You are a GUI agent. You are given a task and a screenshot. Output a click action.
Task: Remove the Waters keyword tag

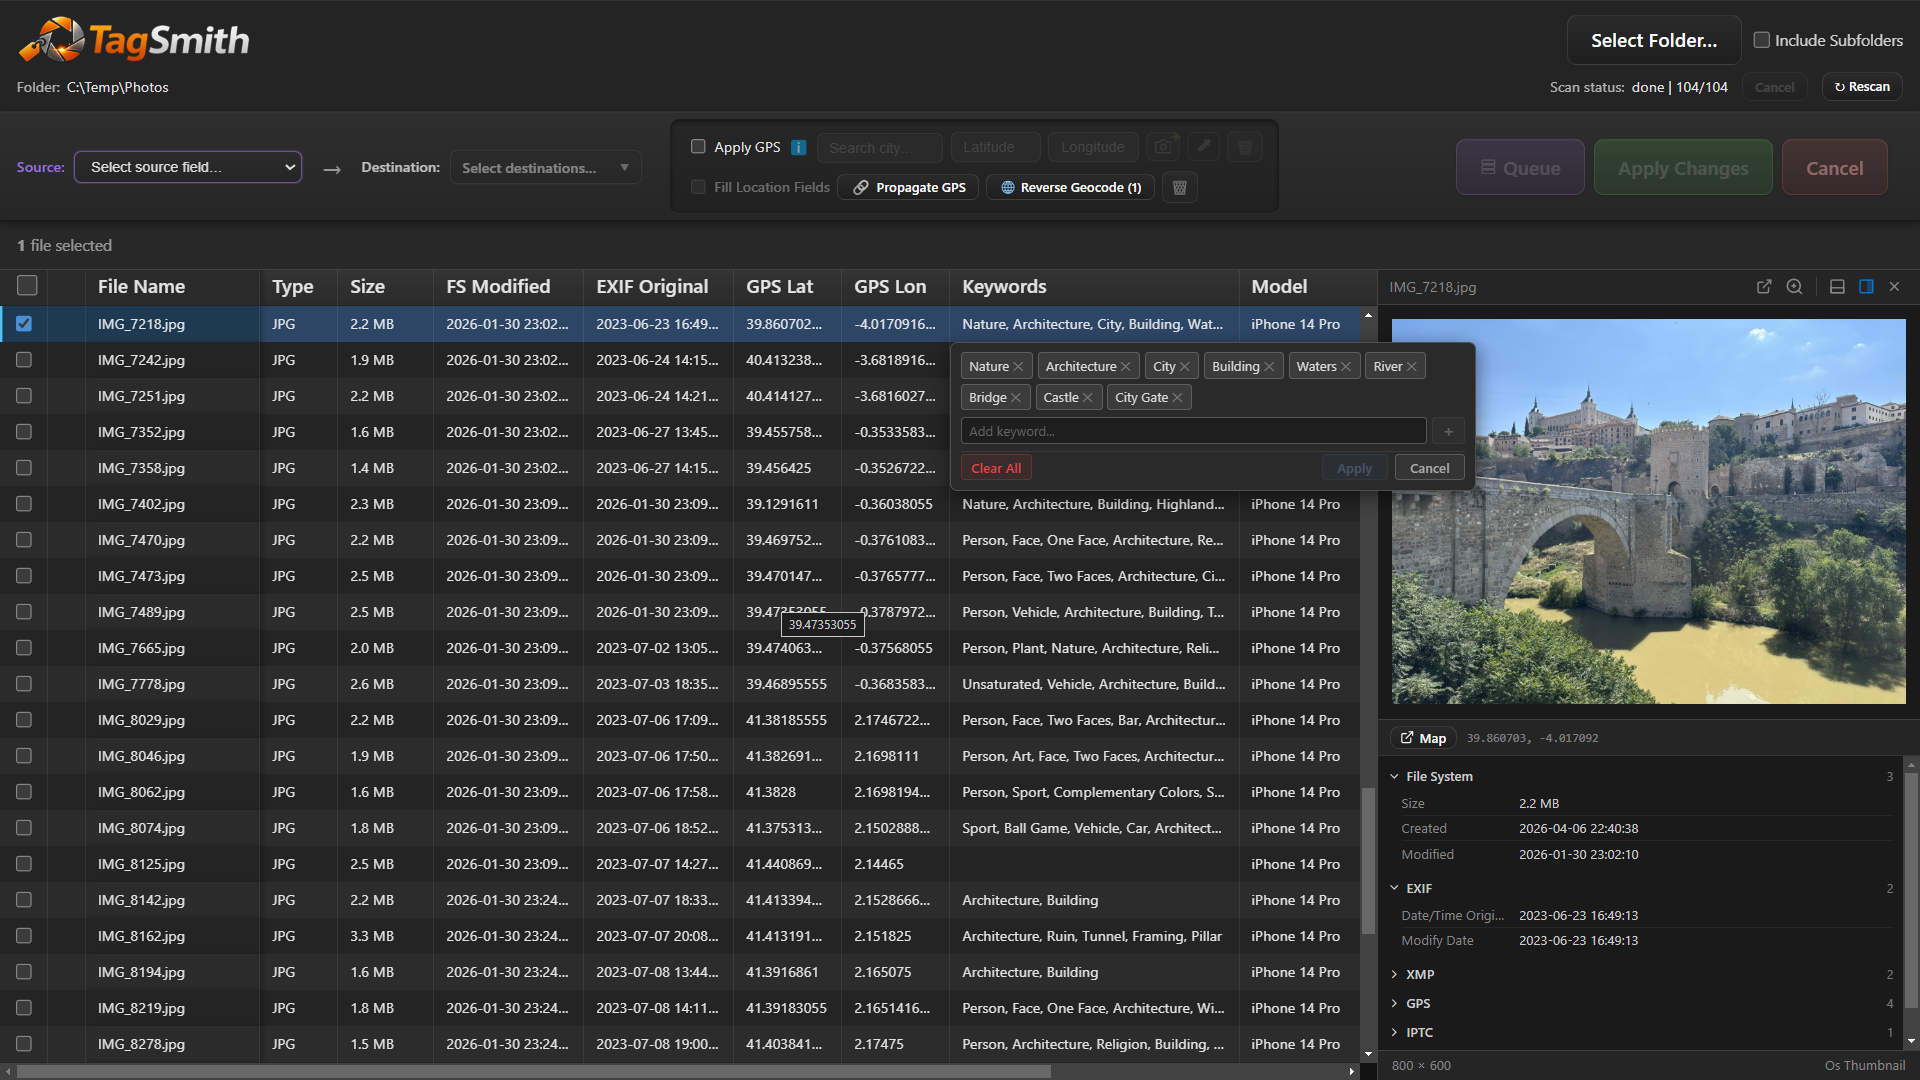click(x=1345, y=367)
